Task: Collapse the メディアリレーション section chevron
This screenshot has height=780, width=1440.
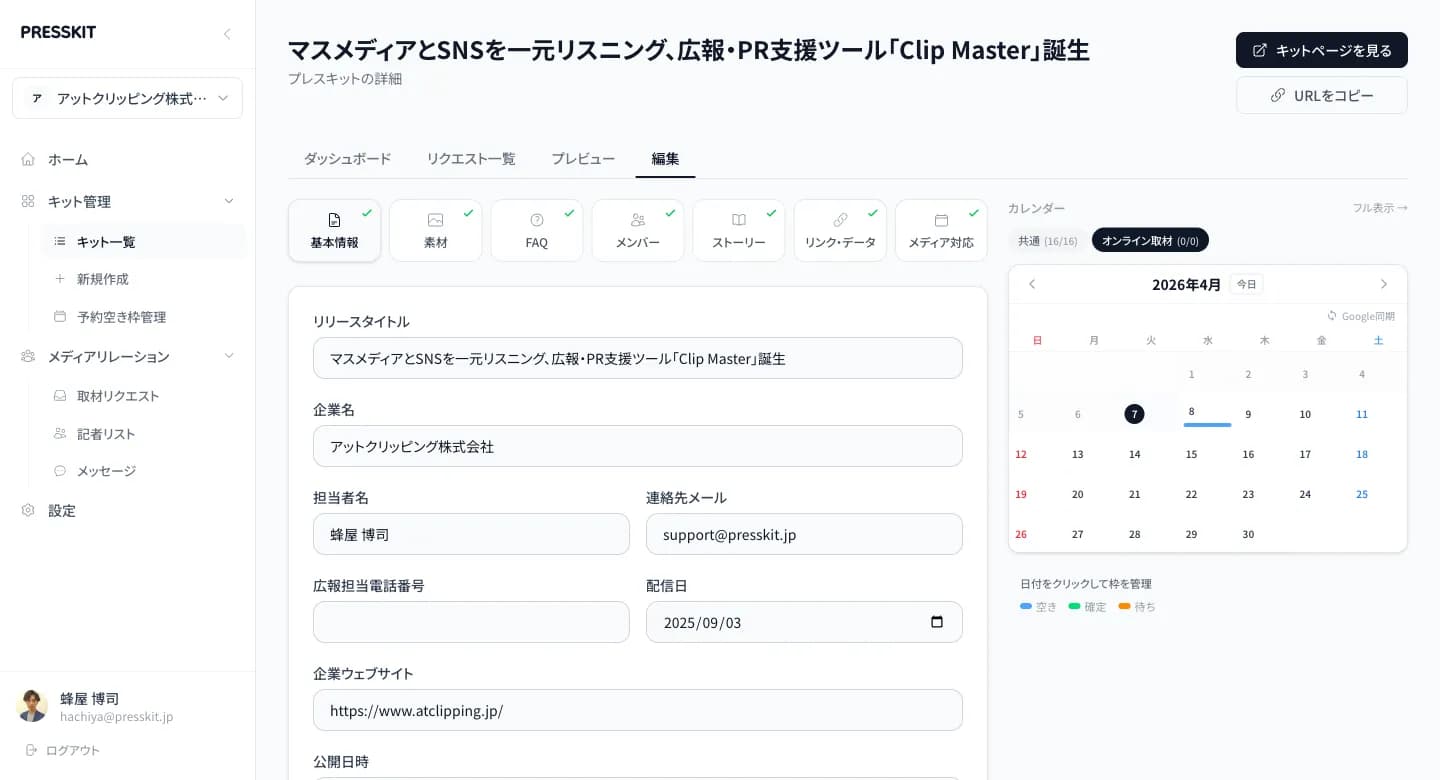Action: click(229, 356)
